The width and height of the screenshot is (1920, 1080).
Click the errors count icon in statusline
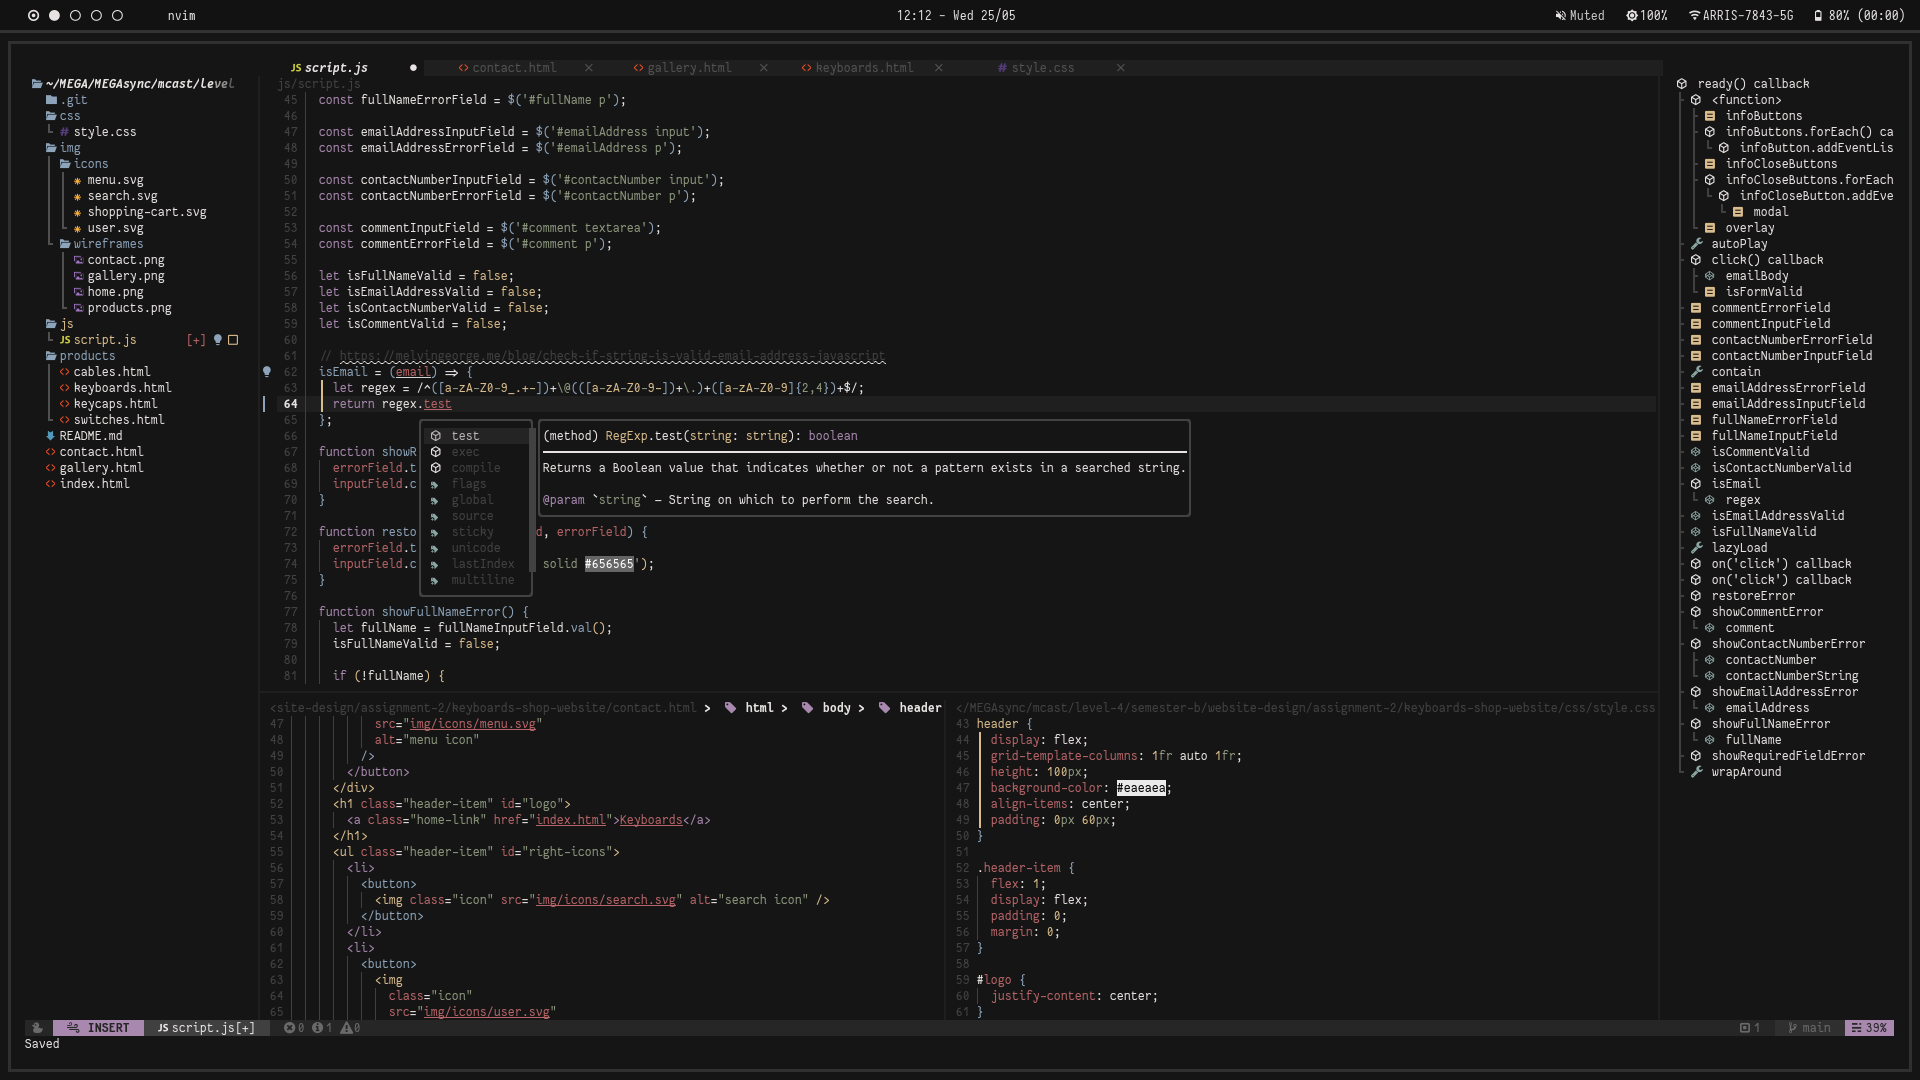[289, 1028]
